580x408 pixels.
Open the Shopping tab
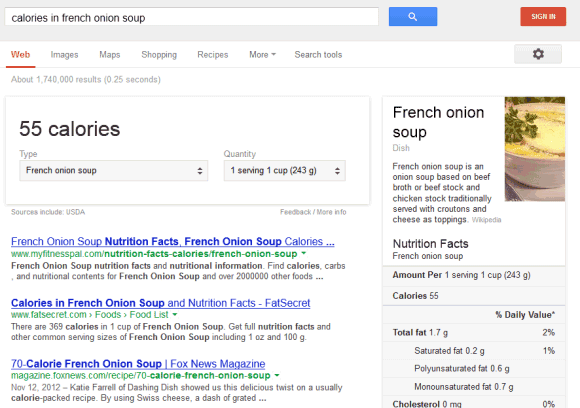(159, 55)
